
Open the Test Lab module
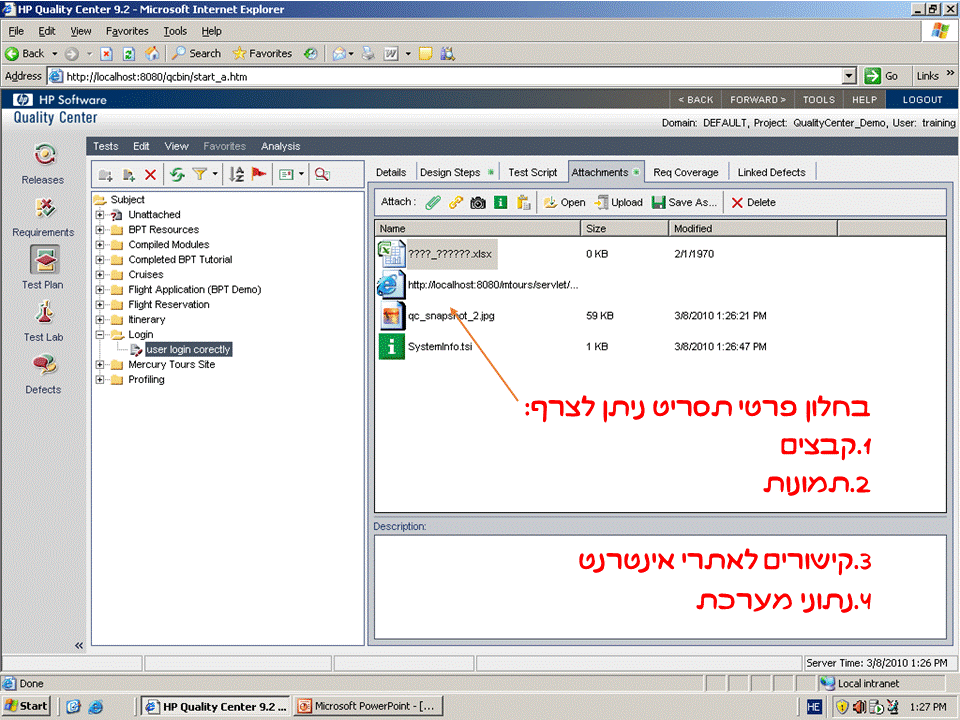[43, 321]
